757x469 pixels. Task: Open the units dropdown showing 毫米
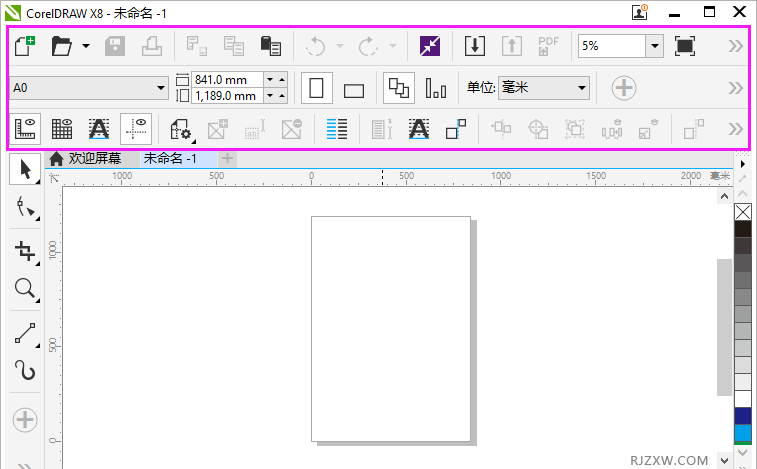[x=544, y=88]
